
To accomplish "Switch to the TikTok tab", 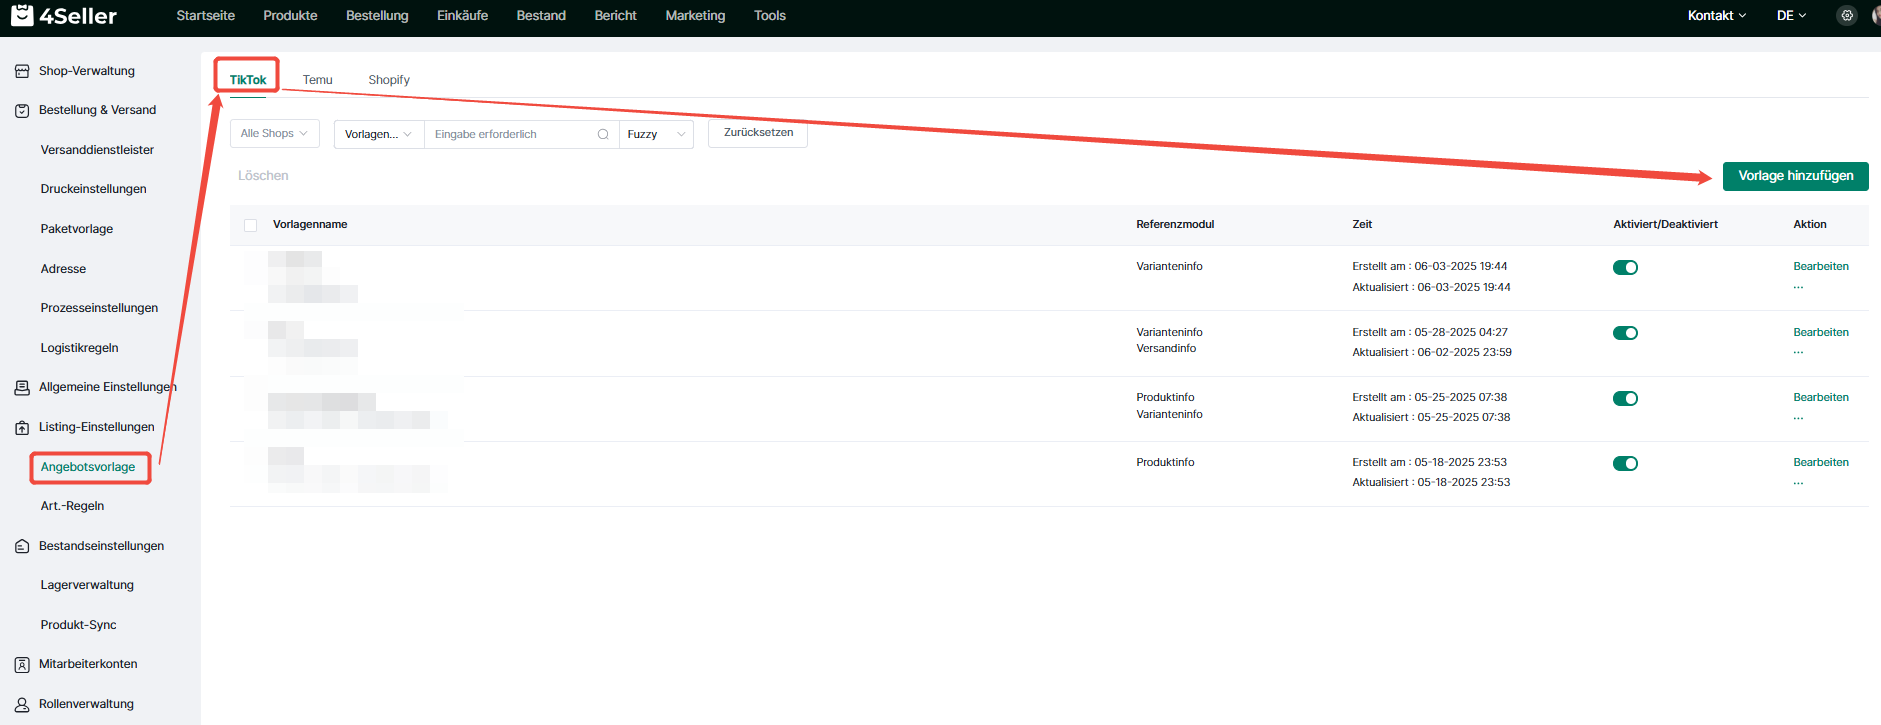I will 248,80.
